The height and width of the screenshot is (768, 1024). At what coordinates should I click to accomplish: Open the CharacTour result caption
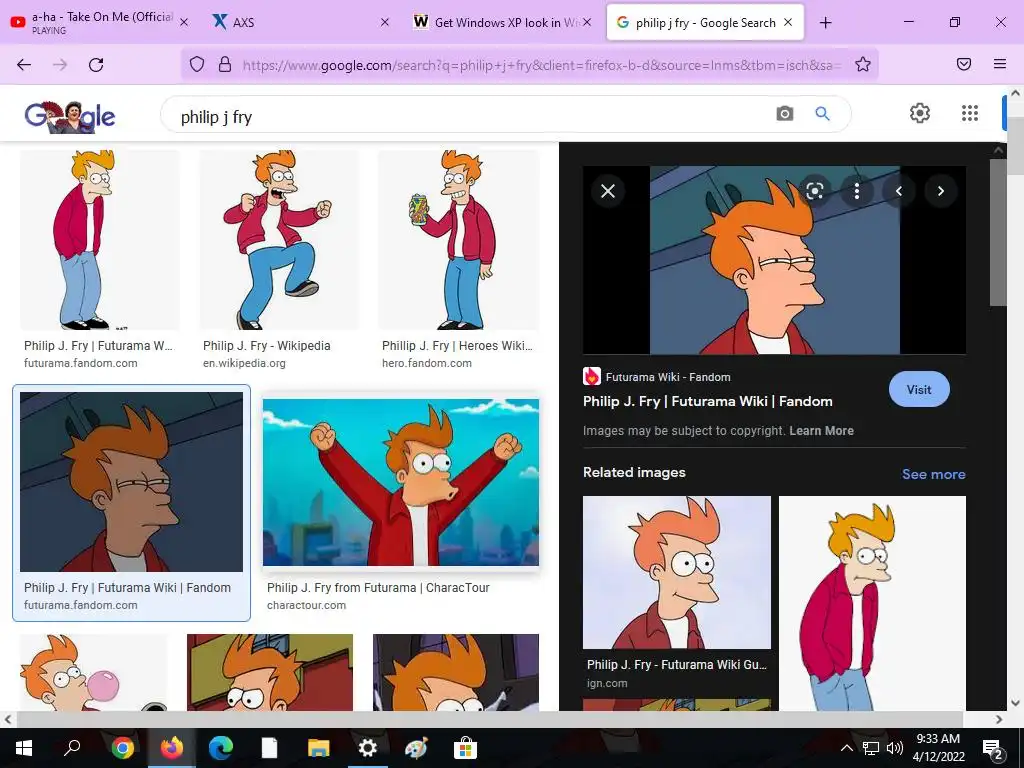(x=378, y=588)
